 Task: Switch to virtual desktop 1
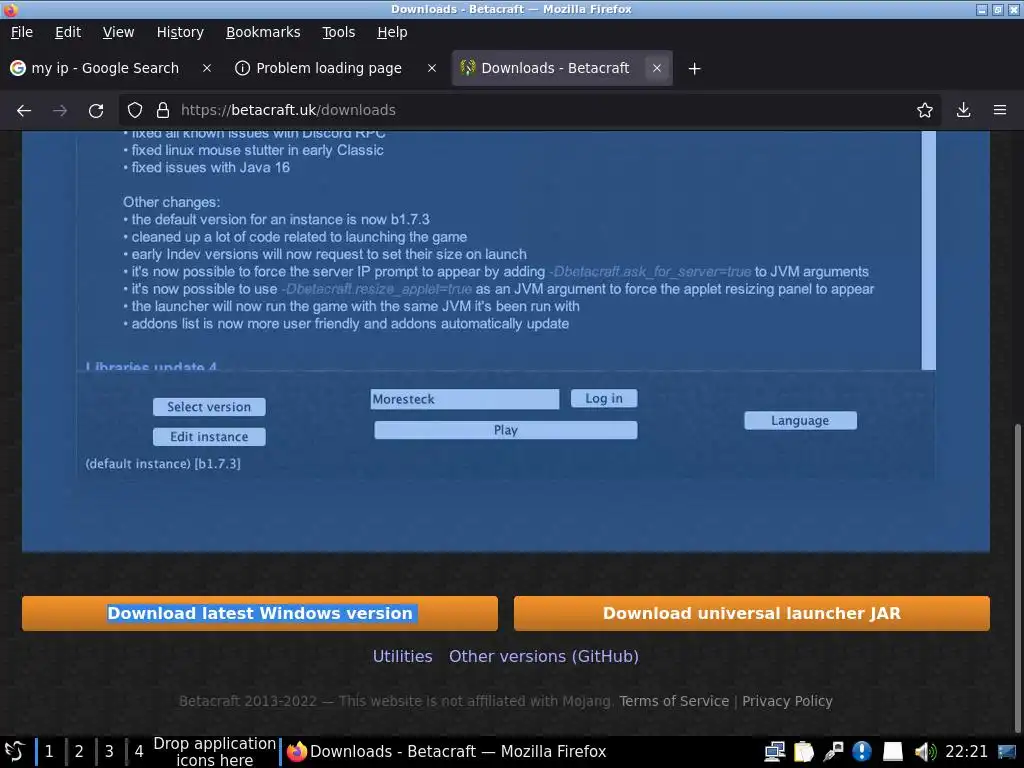(49, 752)
